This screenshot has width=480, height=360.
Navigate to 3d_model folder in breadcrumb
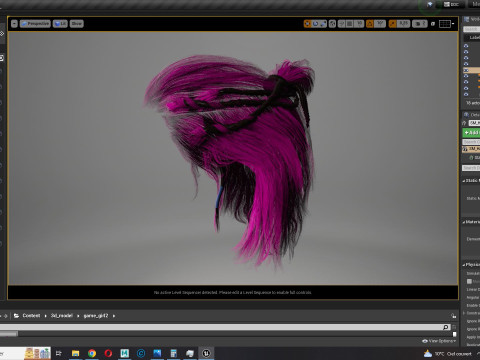(x=62, y=316)
